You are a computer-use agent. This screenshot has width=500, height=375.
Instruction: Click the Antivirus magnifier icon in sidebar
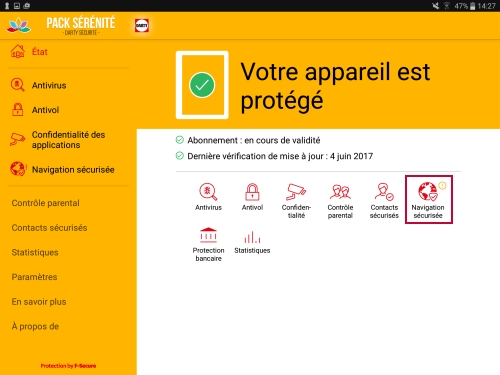tap(18, 85)
